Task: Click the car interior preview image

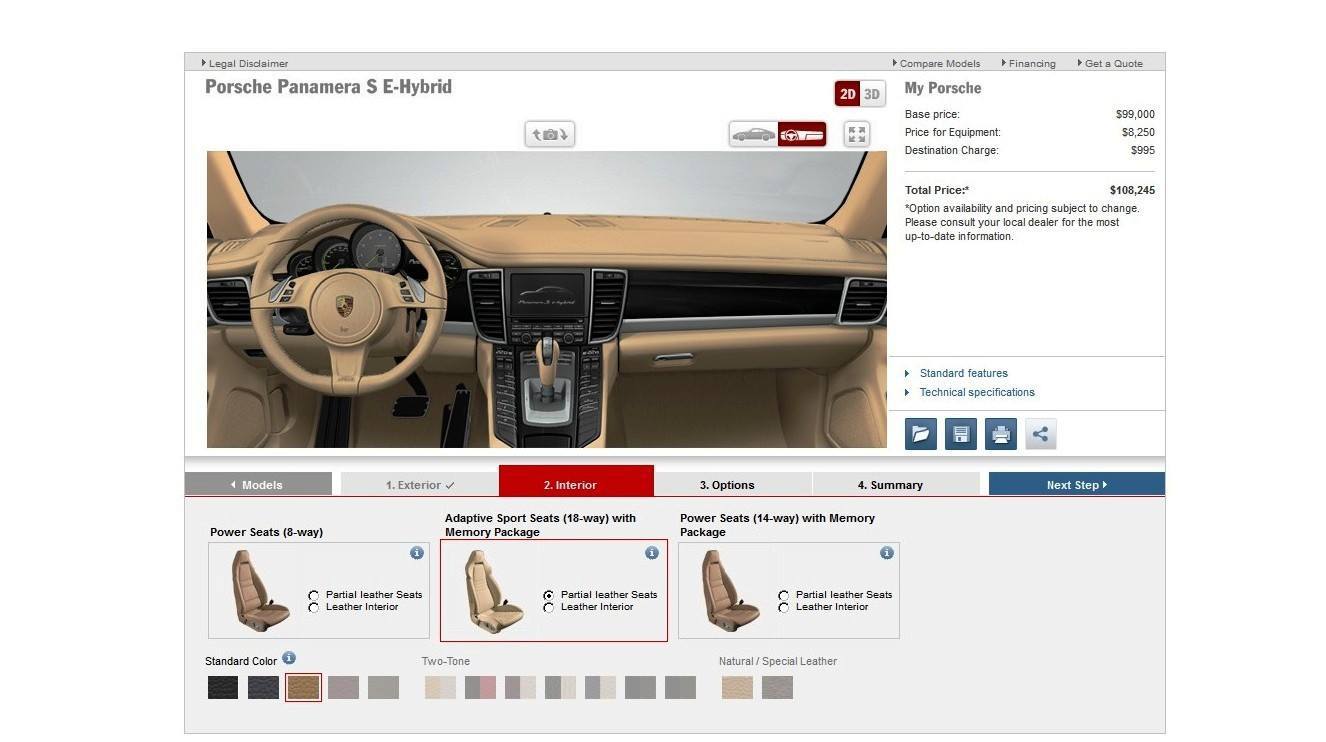Action: point(546,299)
